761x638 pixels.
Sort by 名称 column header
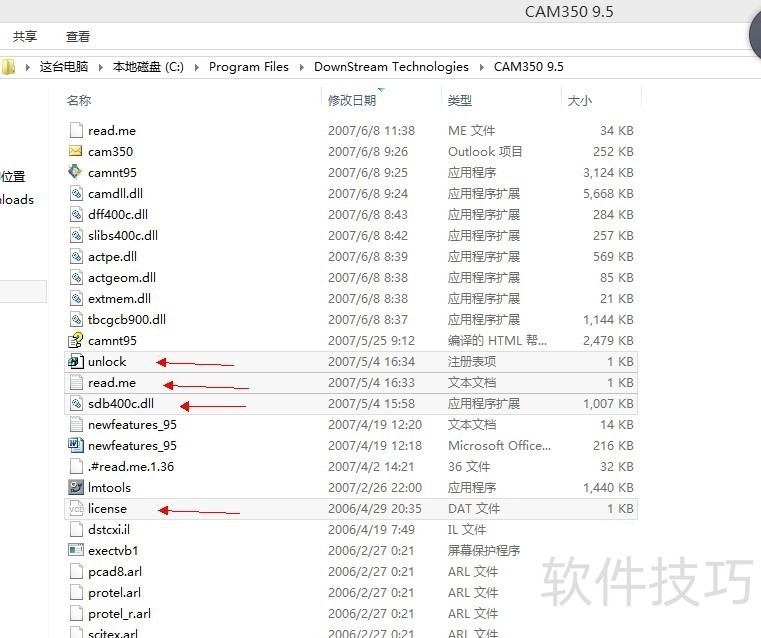[x=79, y=100]
